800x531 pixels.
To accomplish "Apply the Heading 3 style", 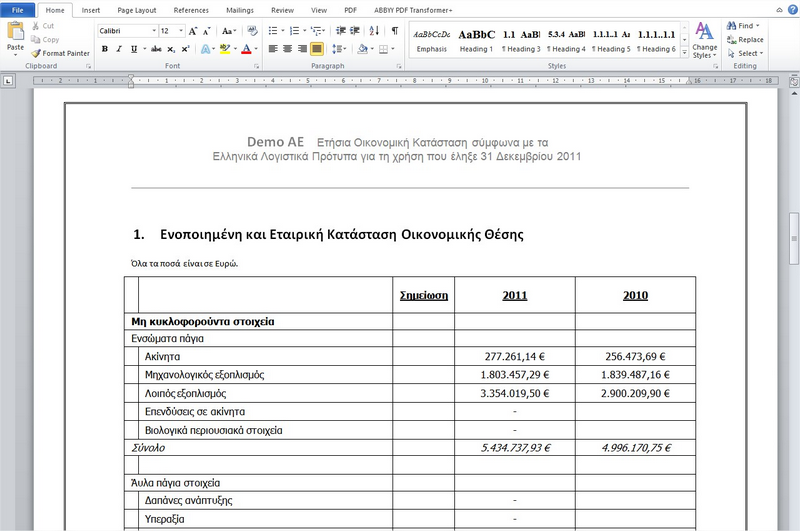I will click(521, 40).
